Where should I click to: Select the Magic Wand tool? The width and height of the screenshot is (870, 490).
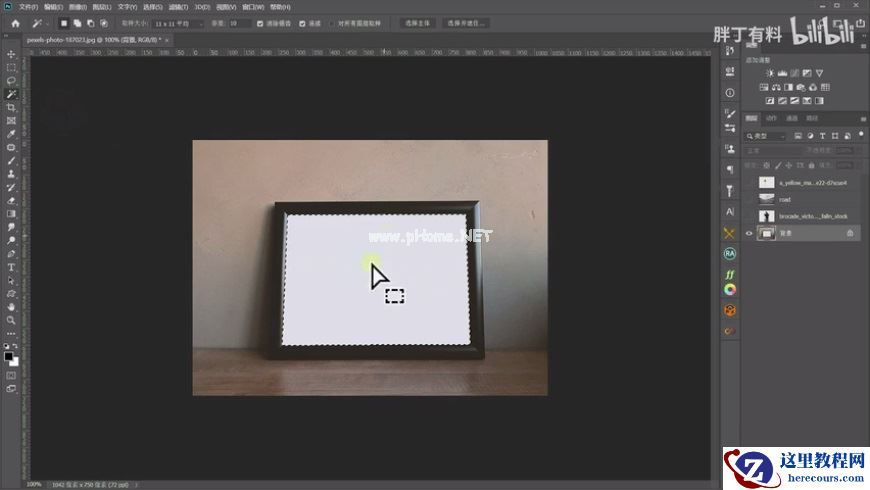point(11,94)
